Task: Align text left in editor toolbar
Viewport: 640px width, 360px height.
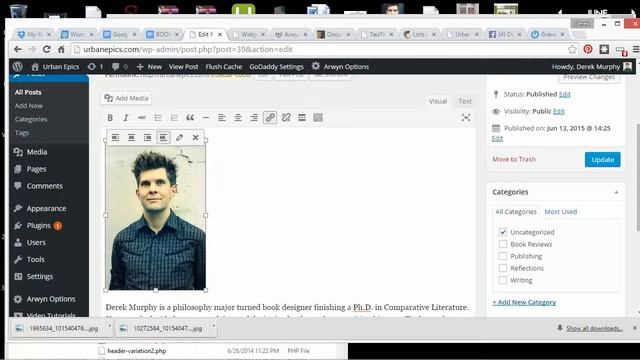Action: tap(222, 118)
